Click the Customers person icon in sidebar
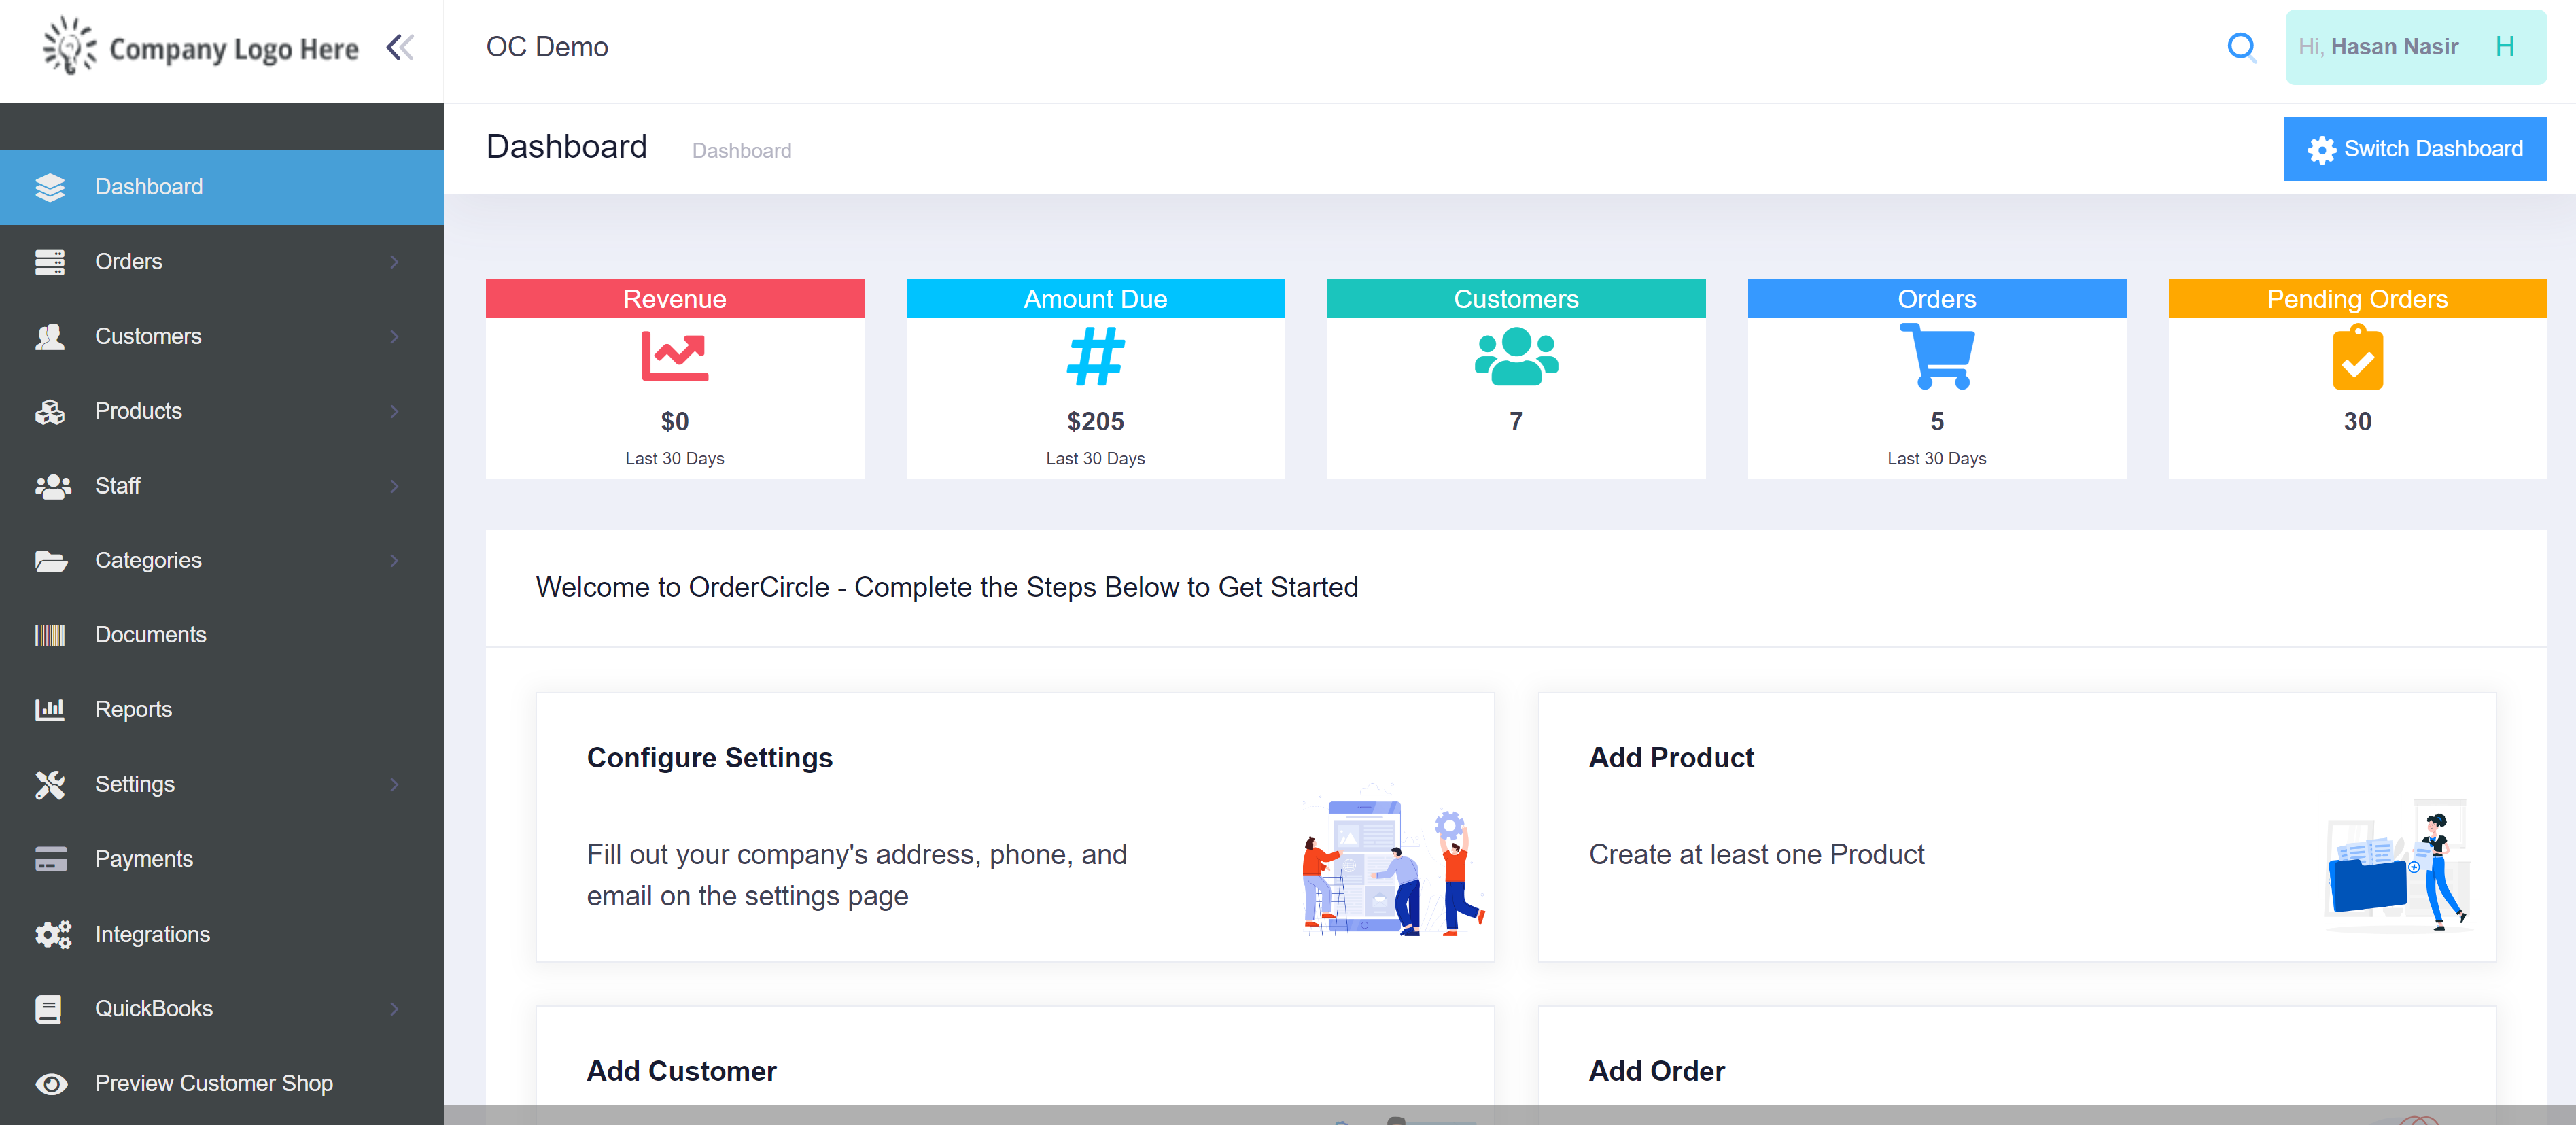Viewport: 2576px width, 1125px height. point(50,337)
